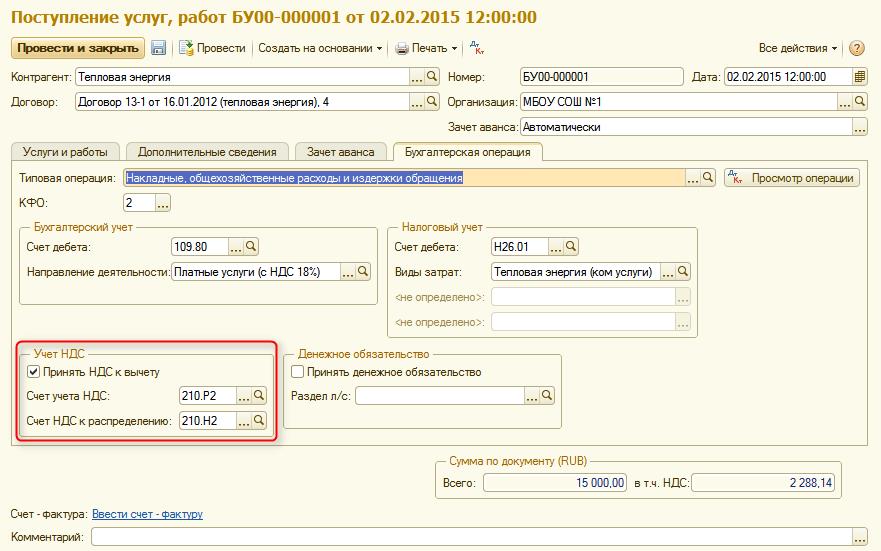Click select button for Типовая операция field
Screen dimensions: 881x551
pyautogui.click(x=693, y=178)
